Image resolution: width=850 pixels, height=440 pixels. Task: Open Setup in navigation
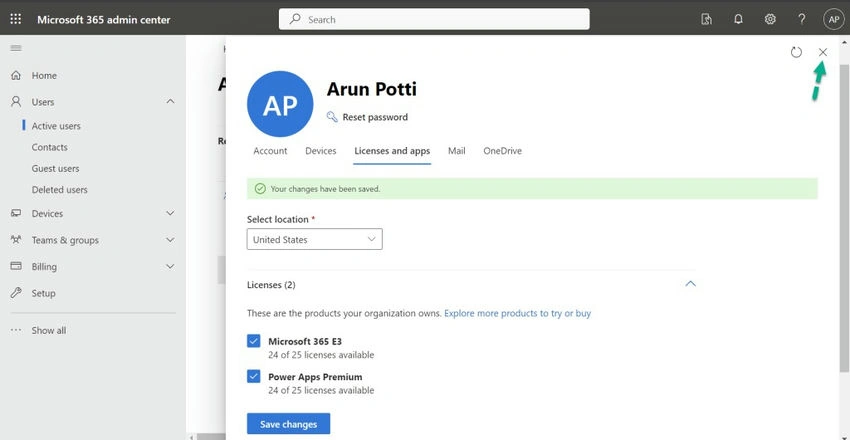tap(43, 293)
